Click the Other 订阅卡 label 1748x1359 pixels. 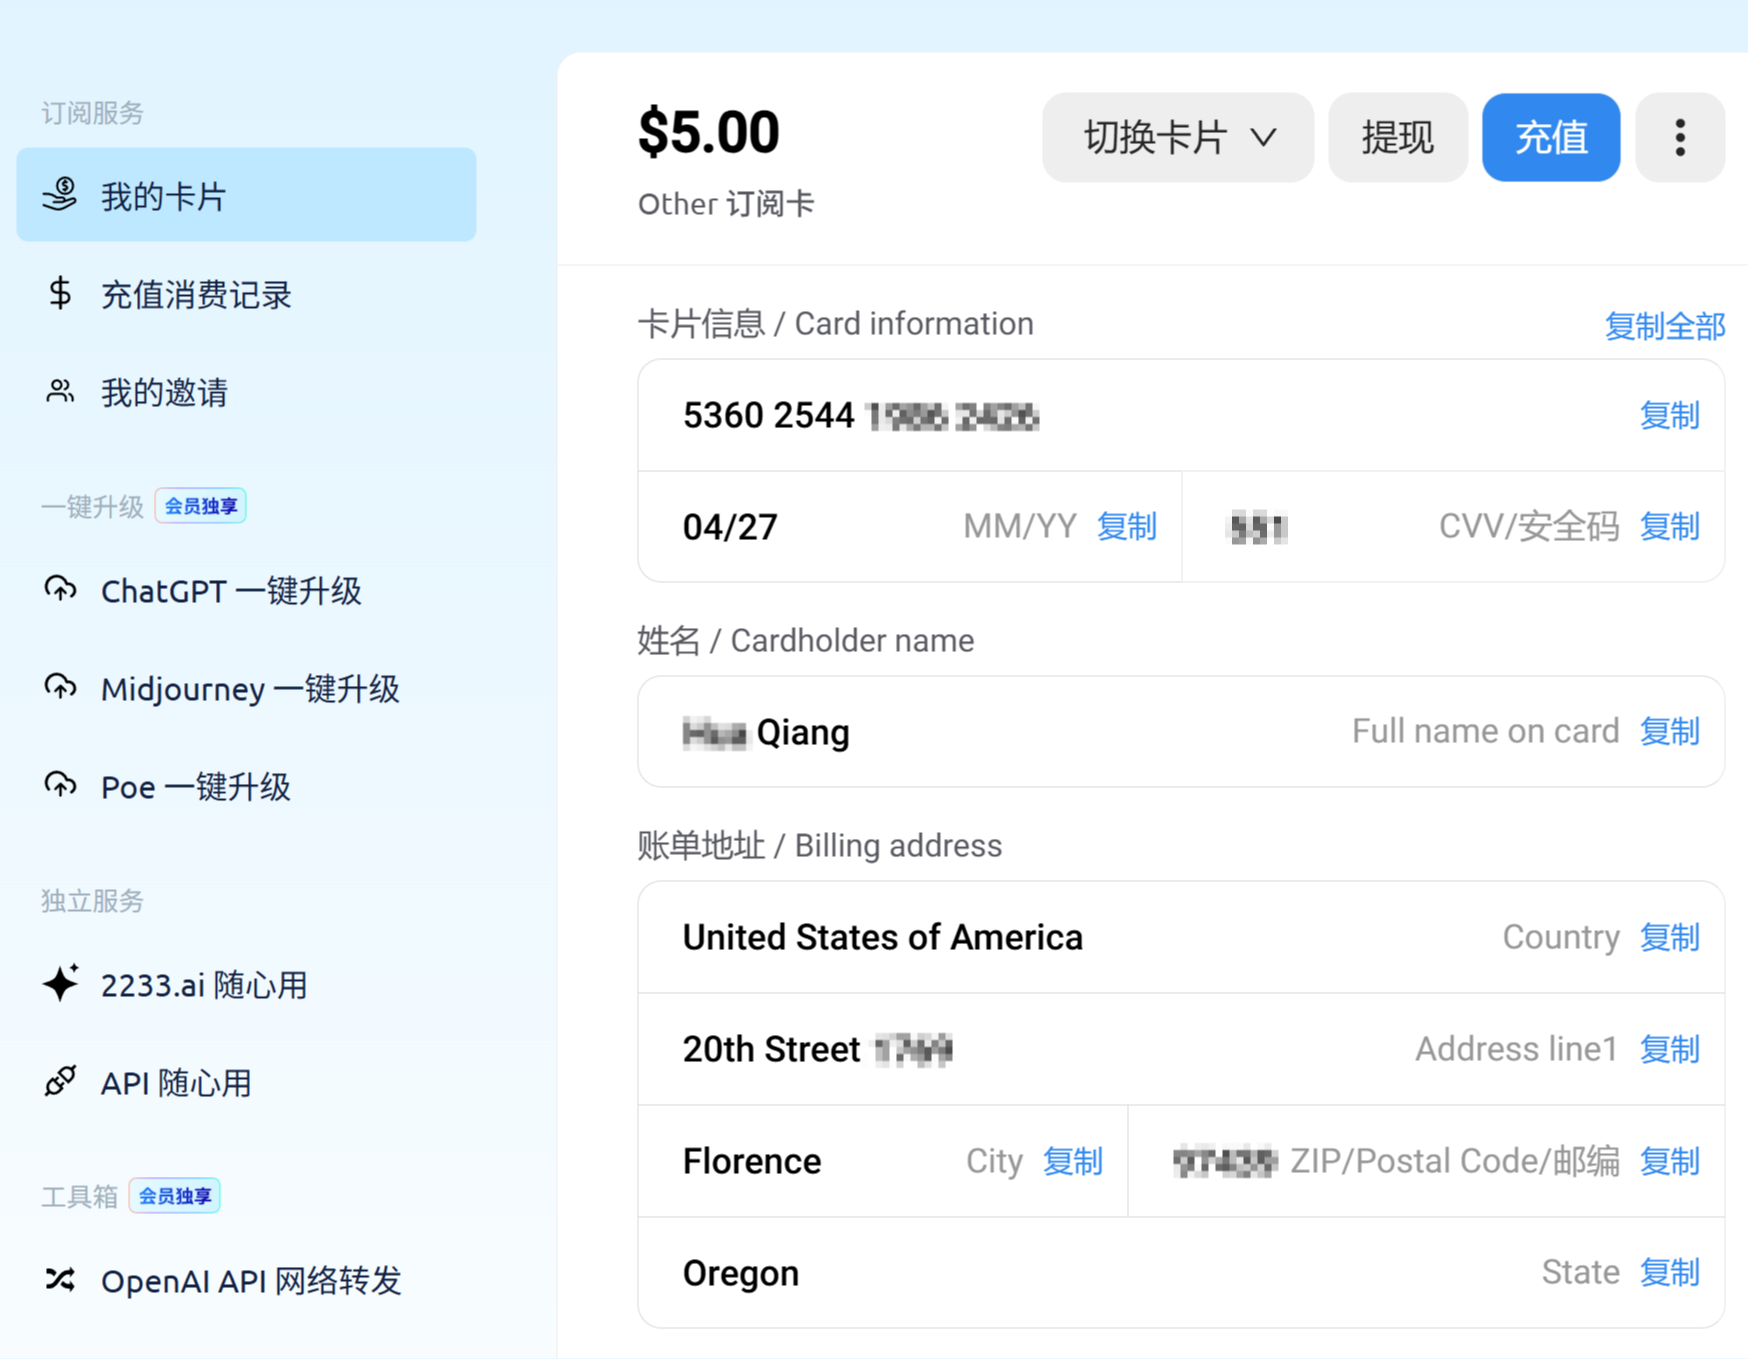(x=726, y=204)
